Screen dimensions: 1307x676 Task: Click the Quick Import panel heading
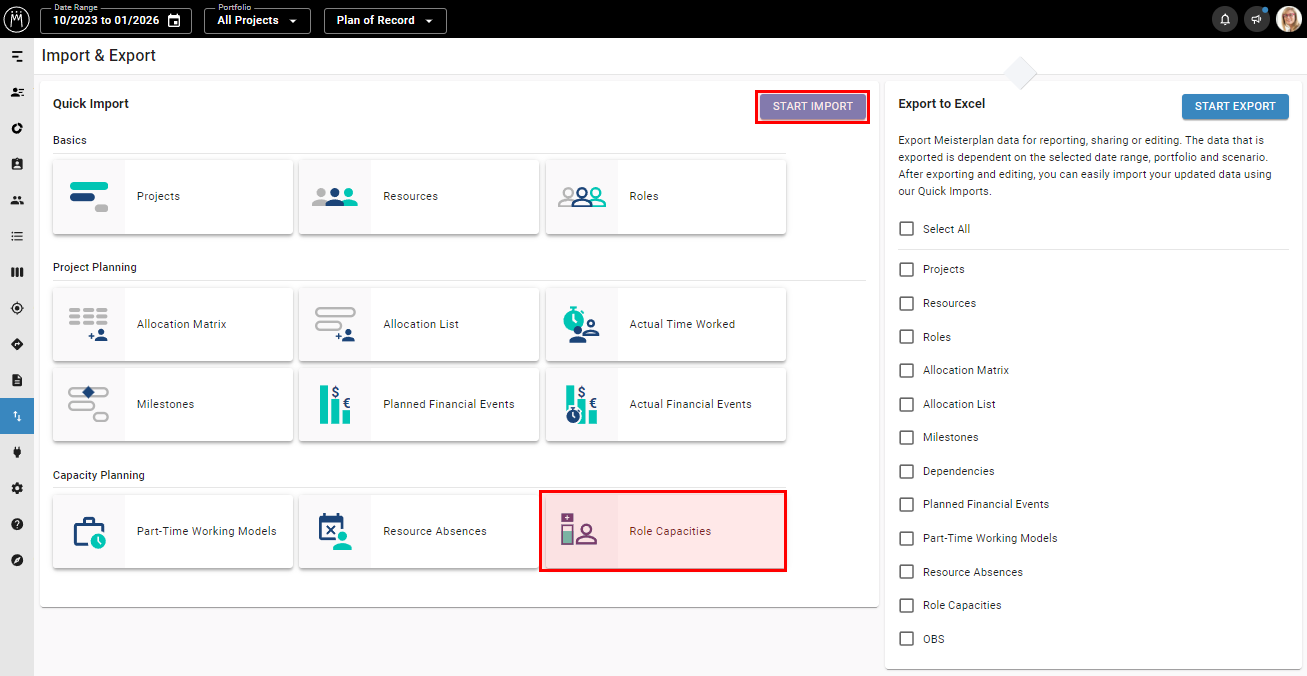(91, 104)
